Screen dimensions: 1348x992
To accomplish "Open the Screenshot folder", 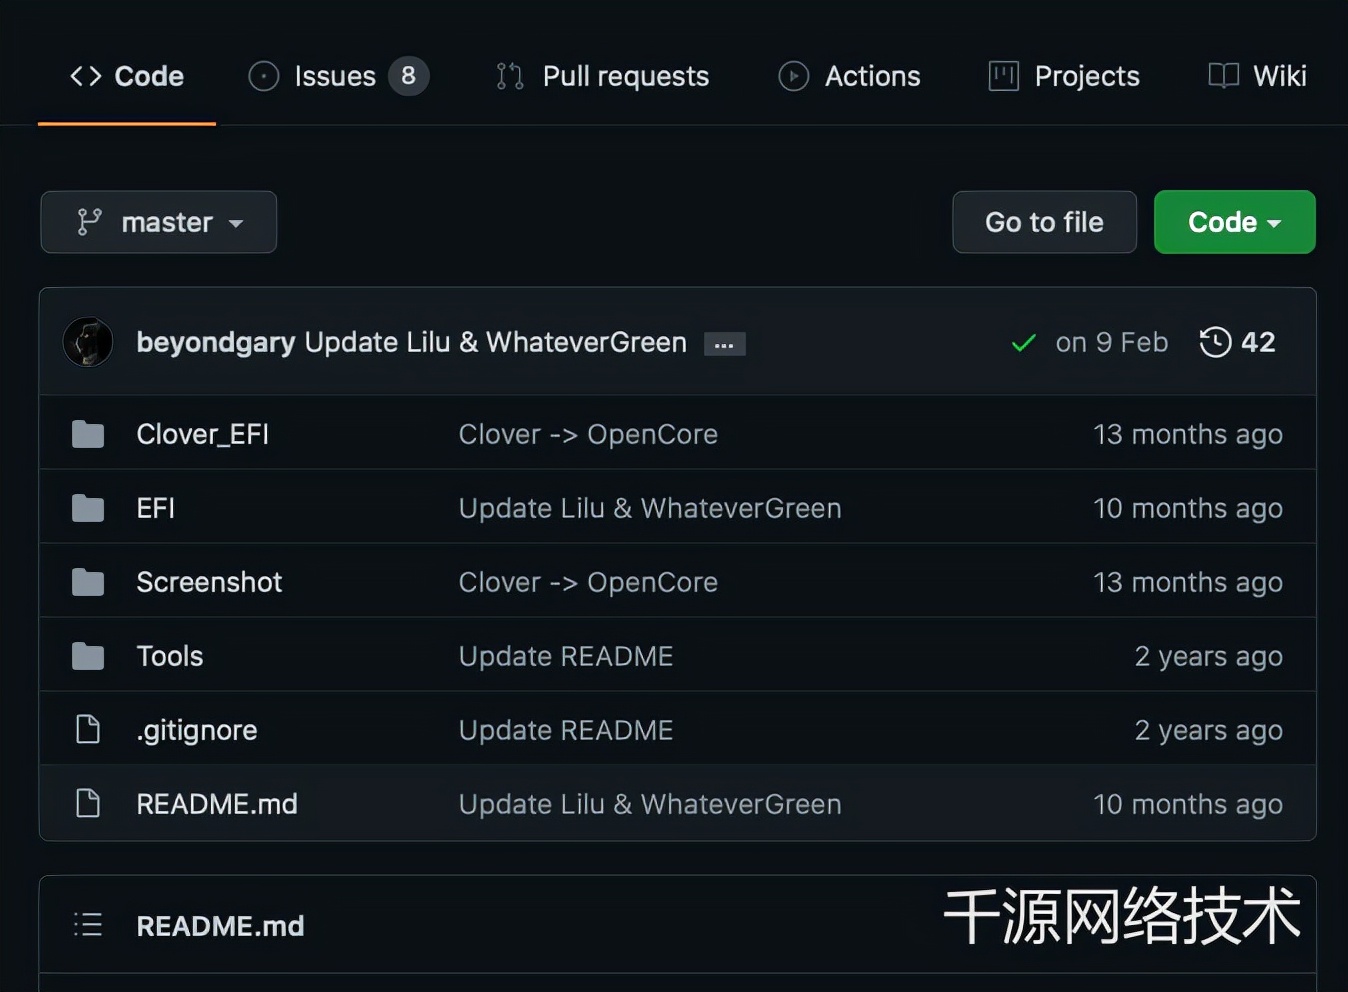I will tap(209, 582).
